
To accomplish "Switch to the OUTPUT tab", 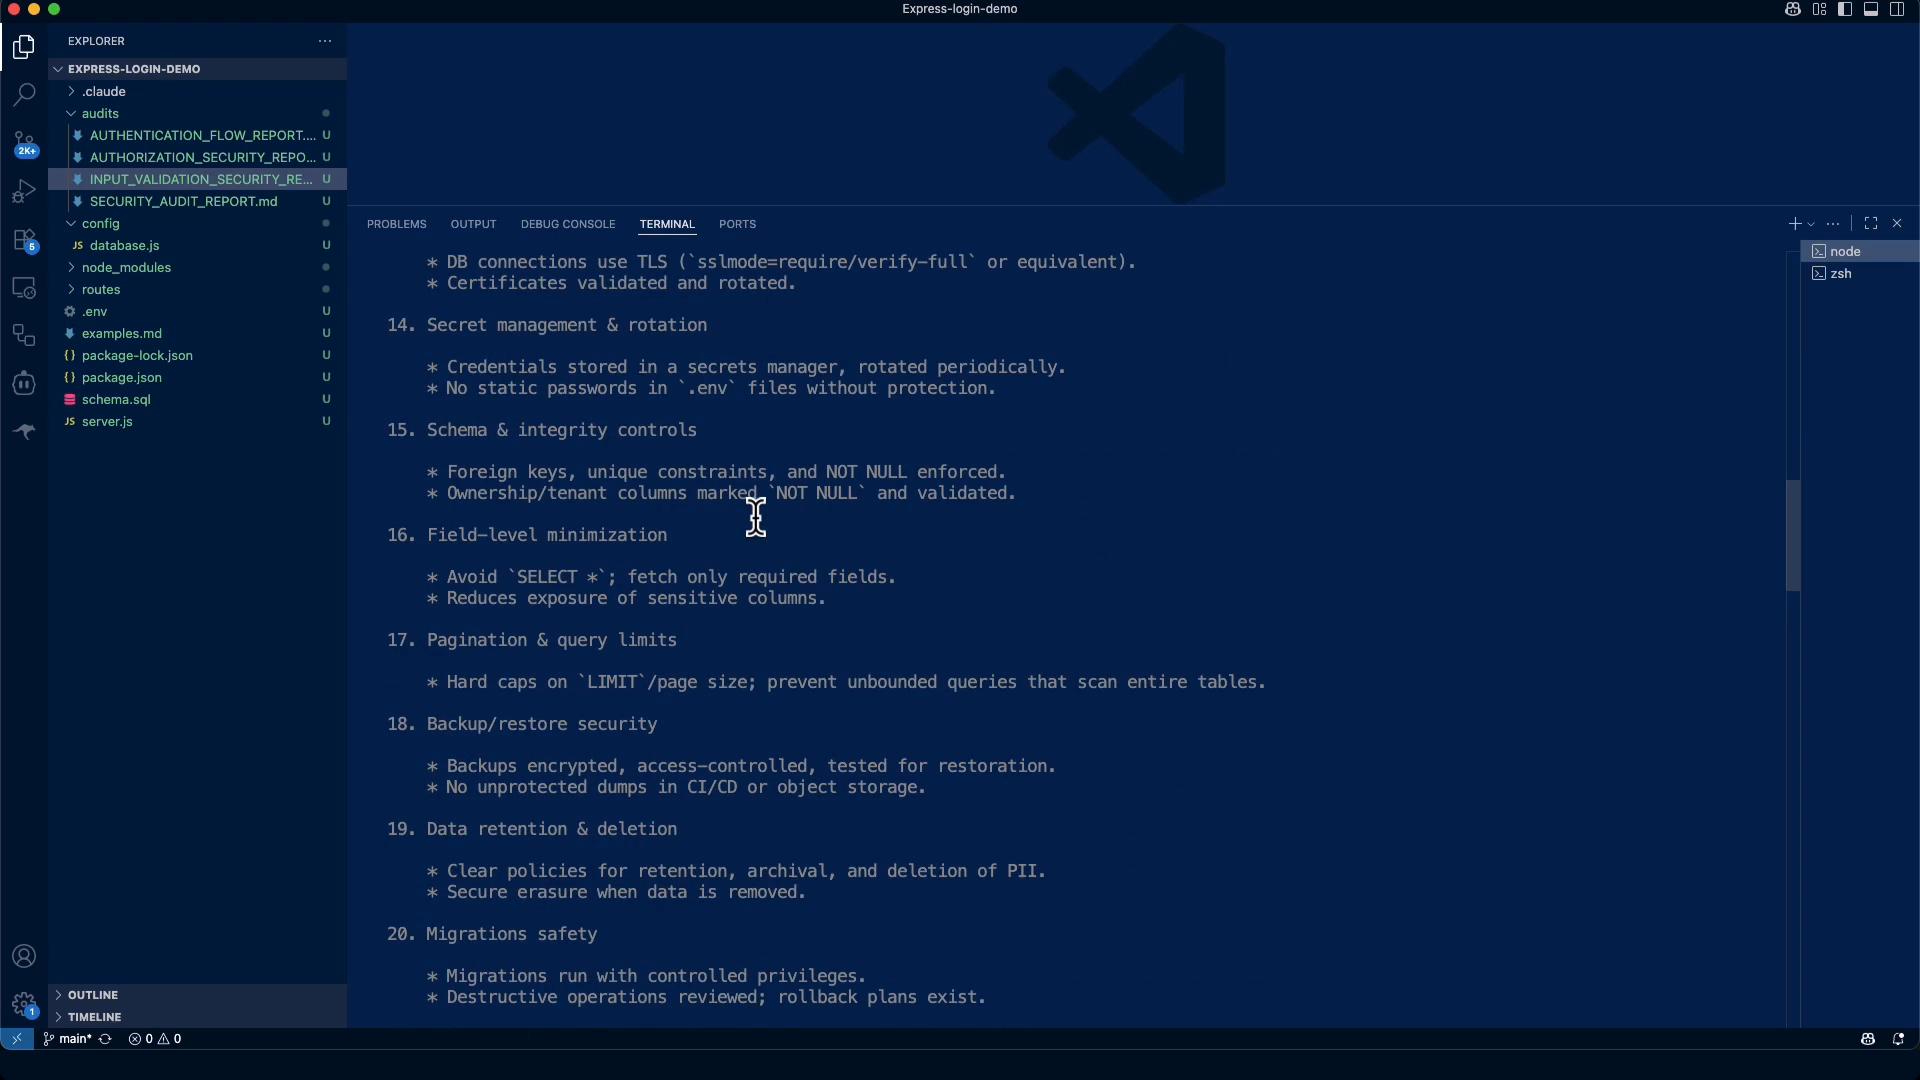I will pos(473,224).
